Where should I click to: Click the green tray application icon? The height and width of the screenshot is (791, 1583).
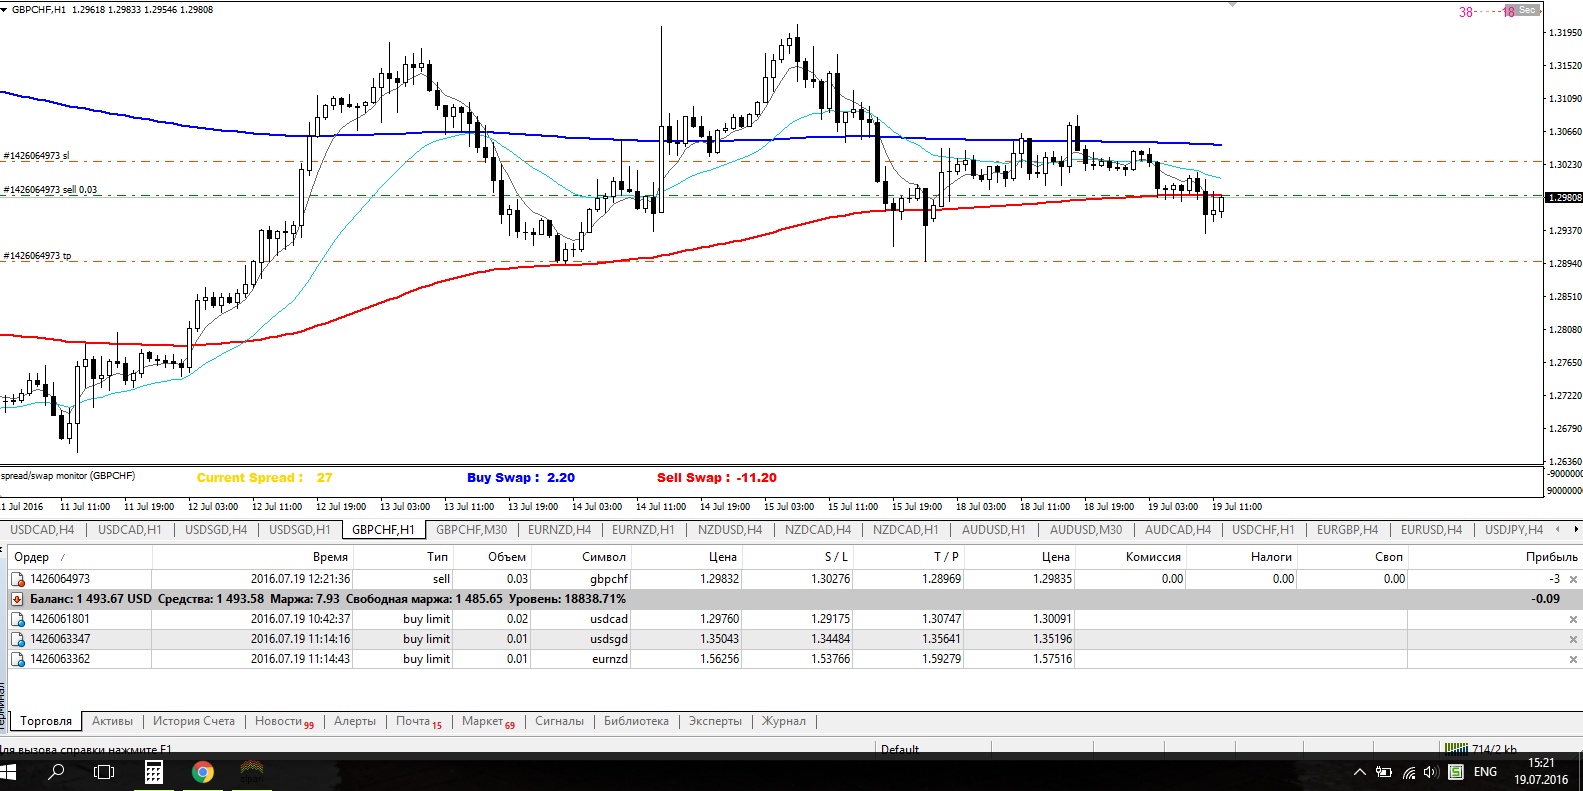point(1456,772)
